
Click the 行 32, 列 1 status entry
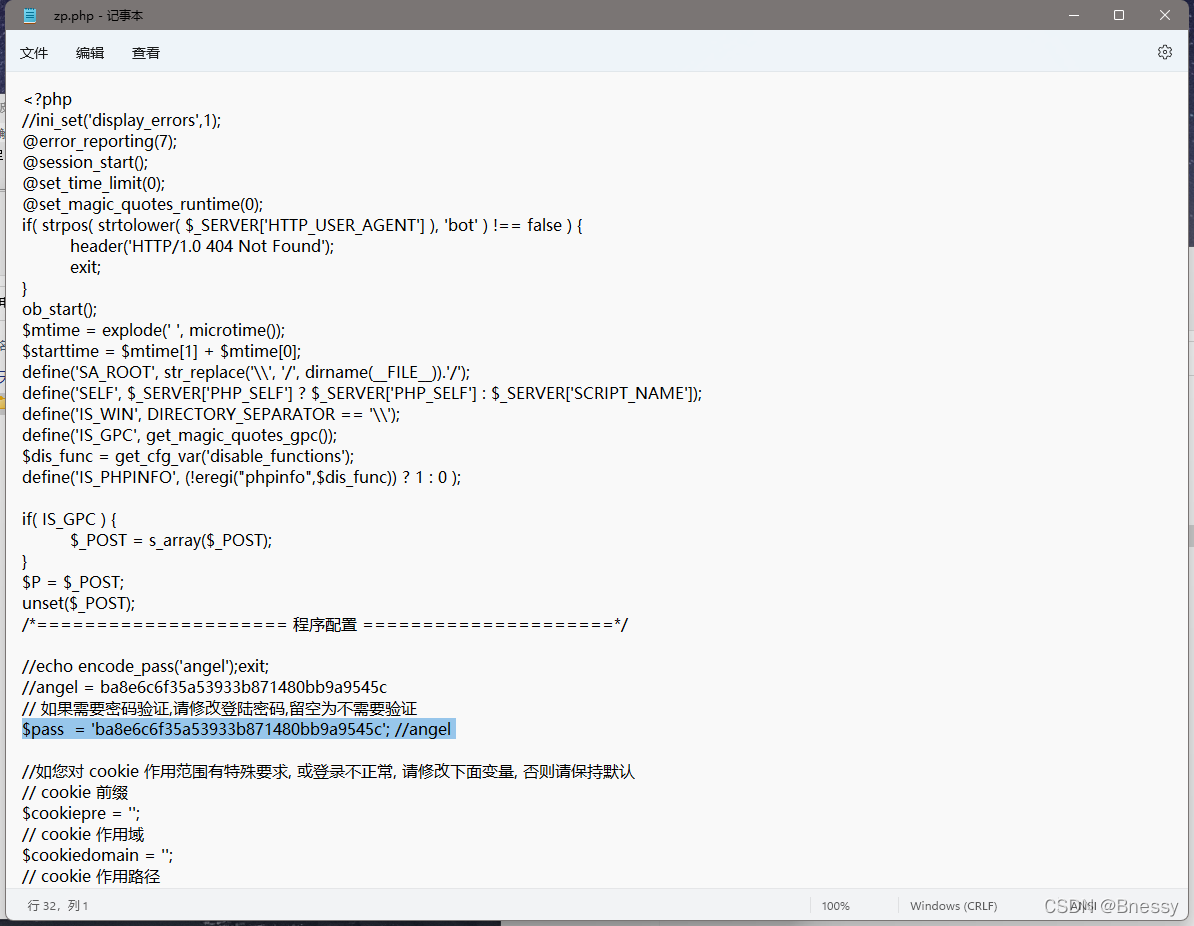point(58,905)
